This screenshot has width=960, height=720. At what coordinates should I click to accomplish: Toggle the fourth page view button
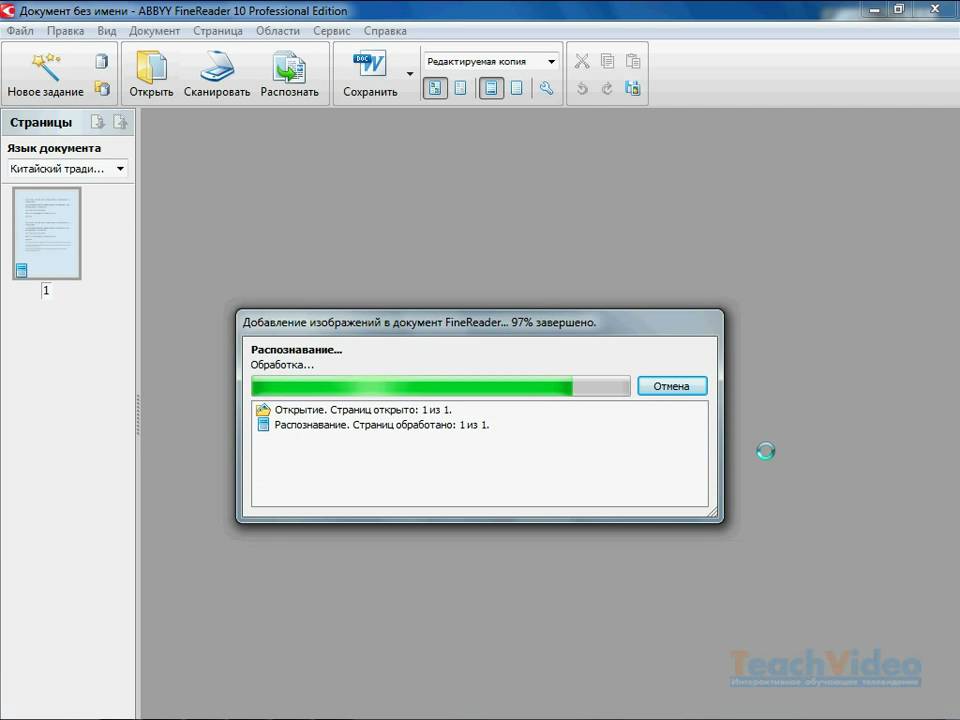tap(517, 89)
